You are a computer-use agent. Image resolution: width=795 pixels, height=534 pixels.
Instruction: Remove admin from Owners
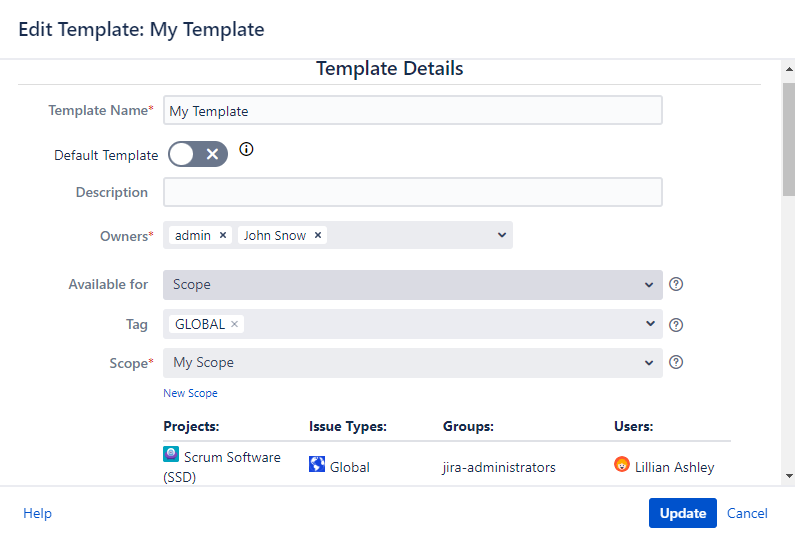pos(223,235)
